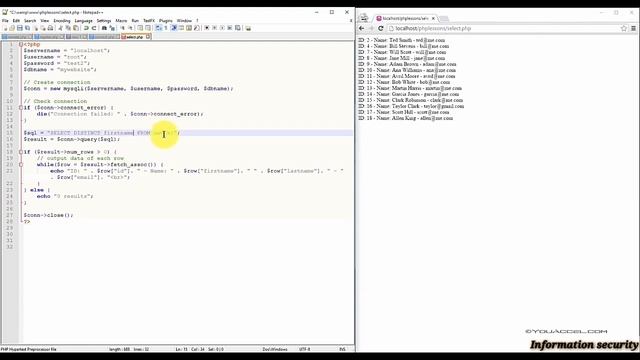The width and height of the screenshot is (640, 360).
Task: Toggle synchronize vertical scrolling icon
Action: coord(140,28)
